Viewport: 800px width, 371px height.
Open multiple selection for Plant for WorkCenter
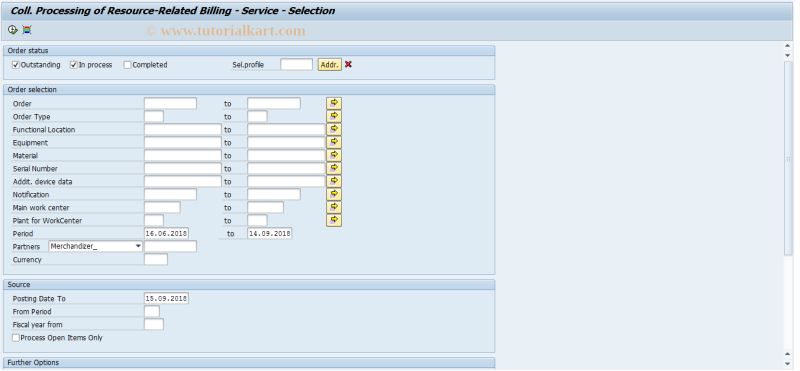tap(334, 220)
